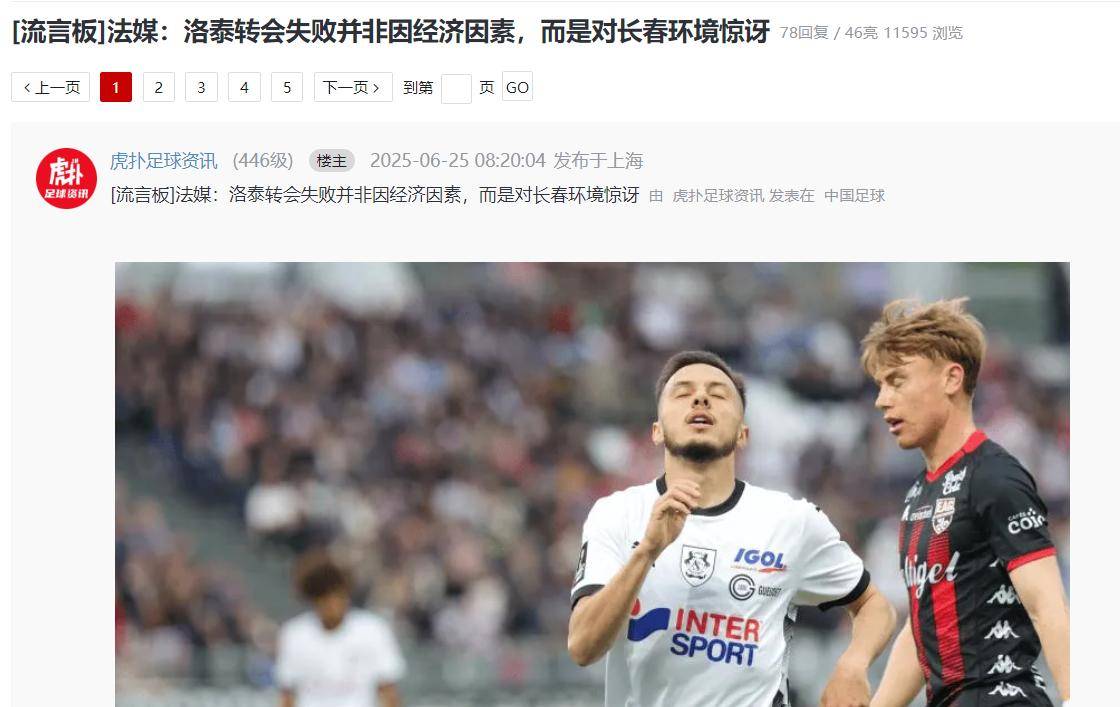Click the page number input box
The height and width of the screenshot is (707, 1120).
[x=456, y=89]
